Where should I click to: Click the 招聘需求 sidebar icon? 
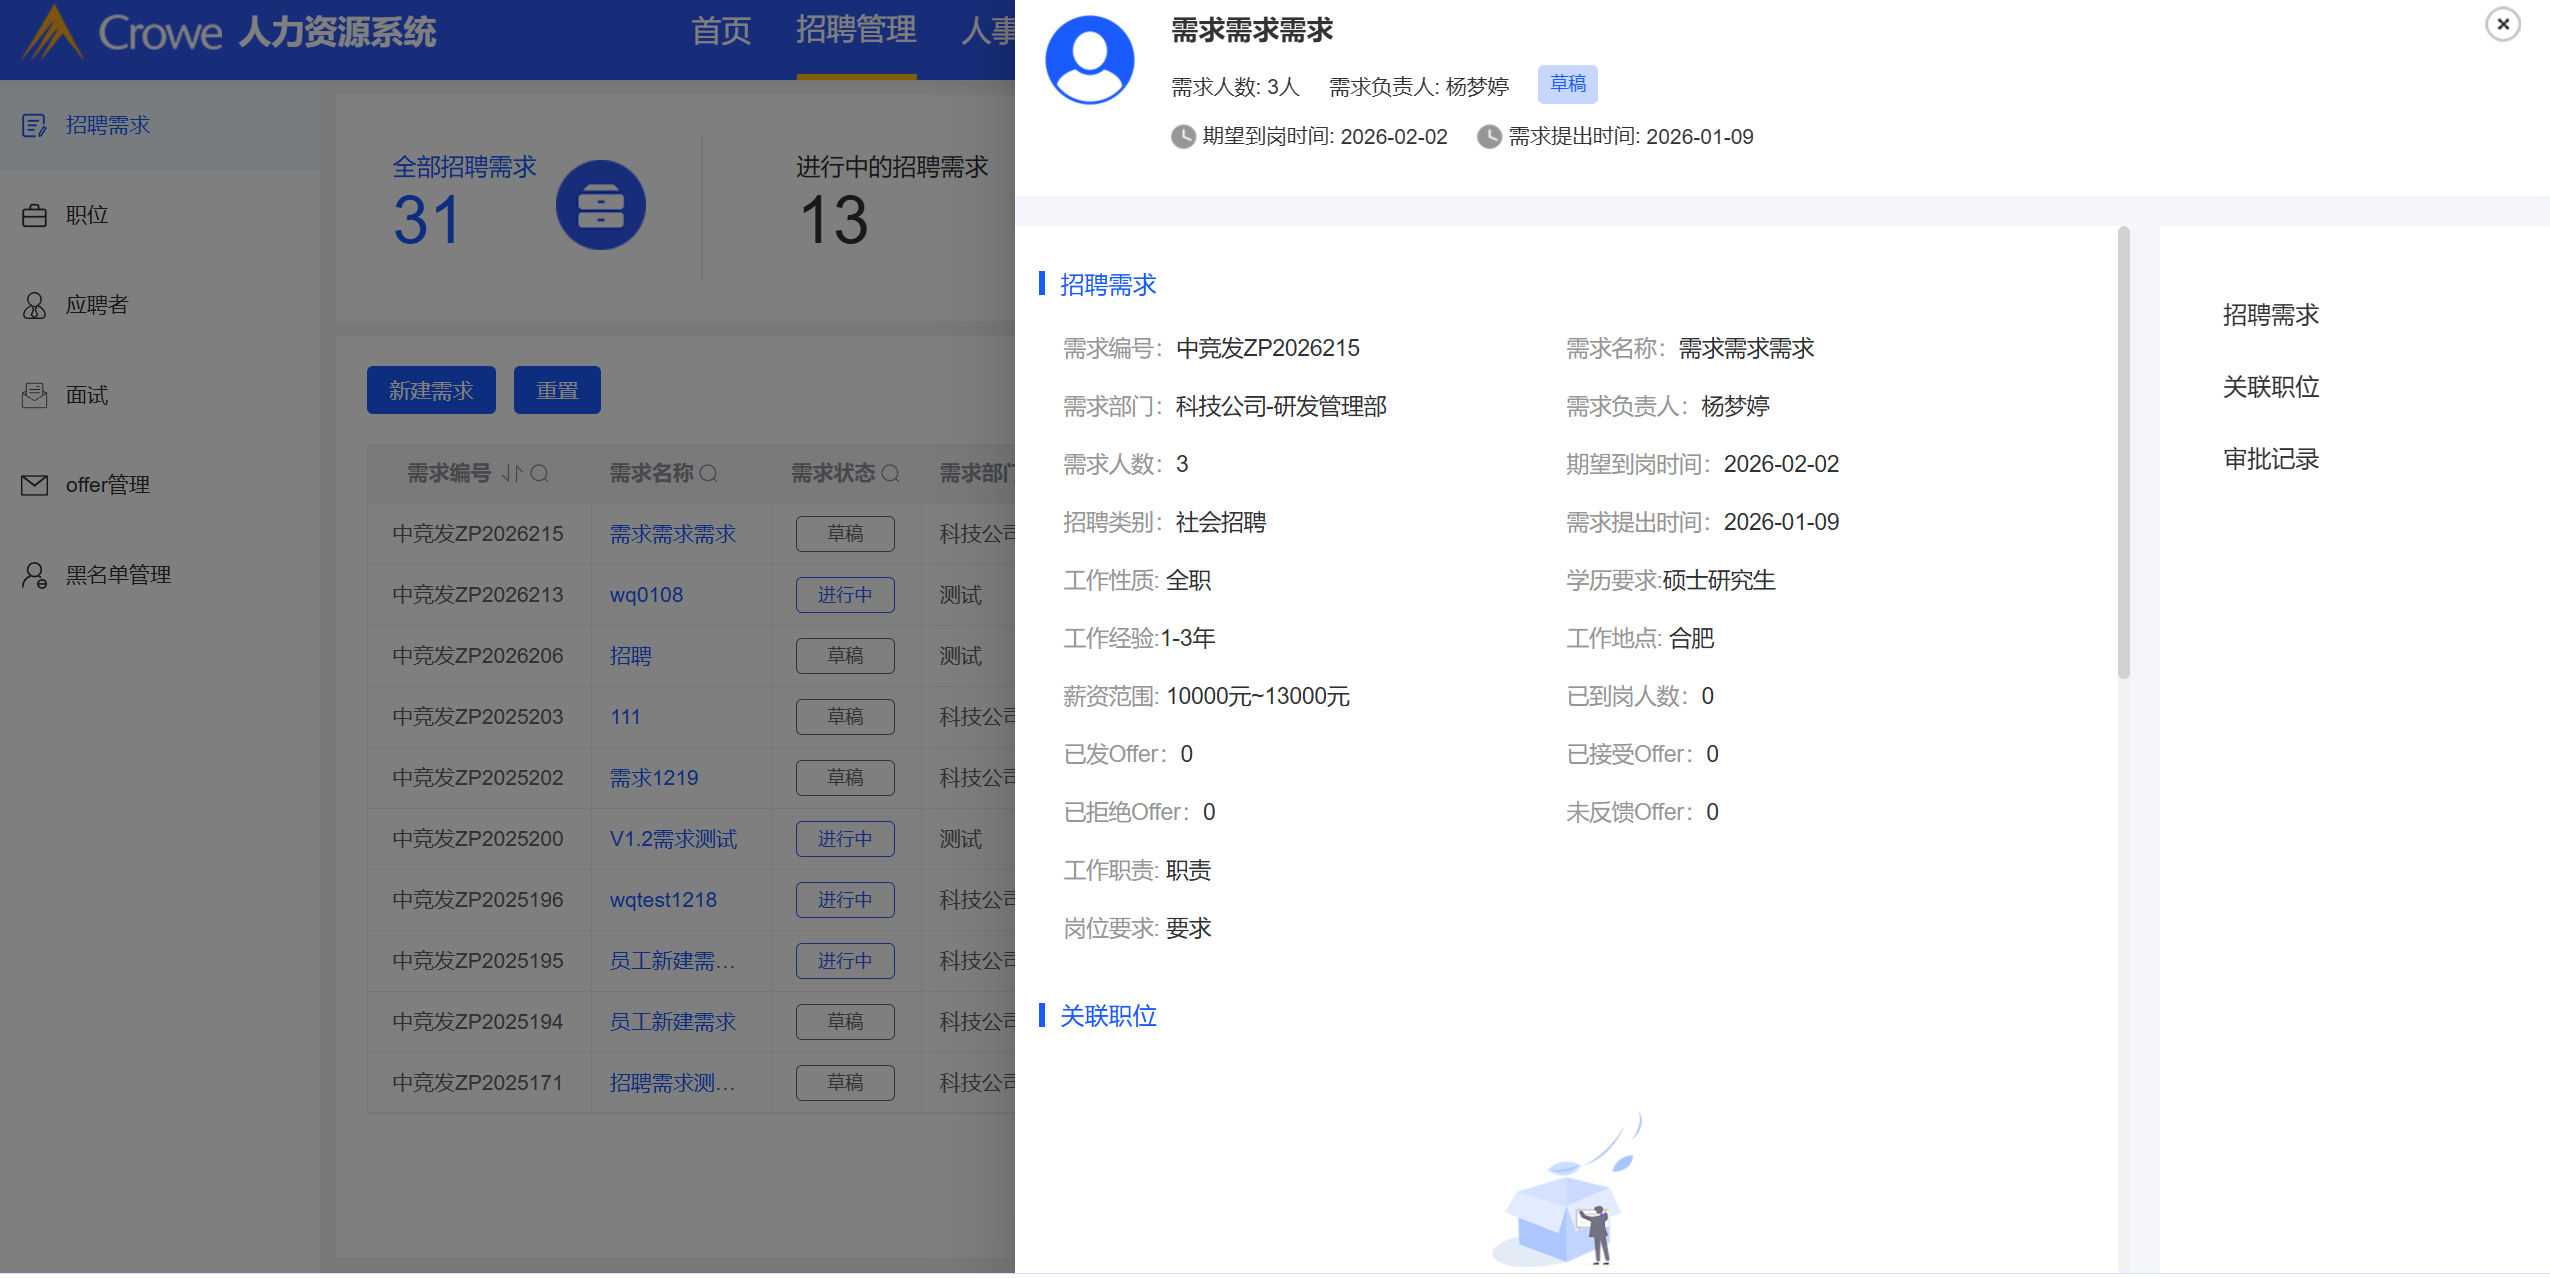tap(34, 125)
